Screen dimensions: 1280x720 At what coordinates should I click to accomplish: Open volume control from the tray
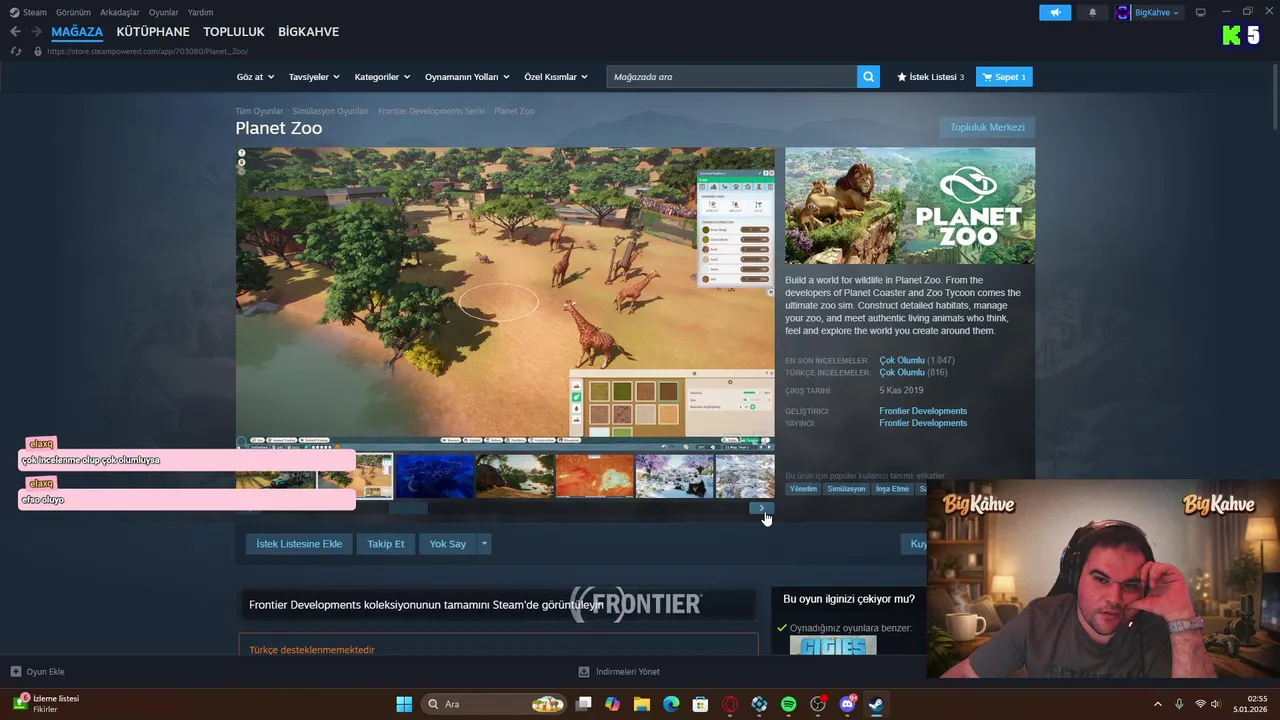click(1215, 704)
